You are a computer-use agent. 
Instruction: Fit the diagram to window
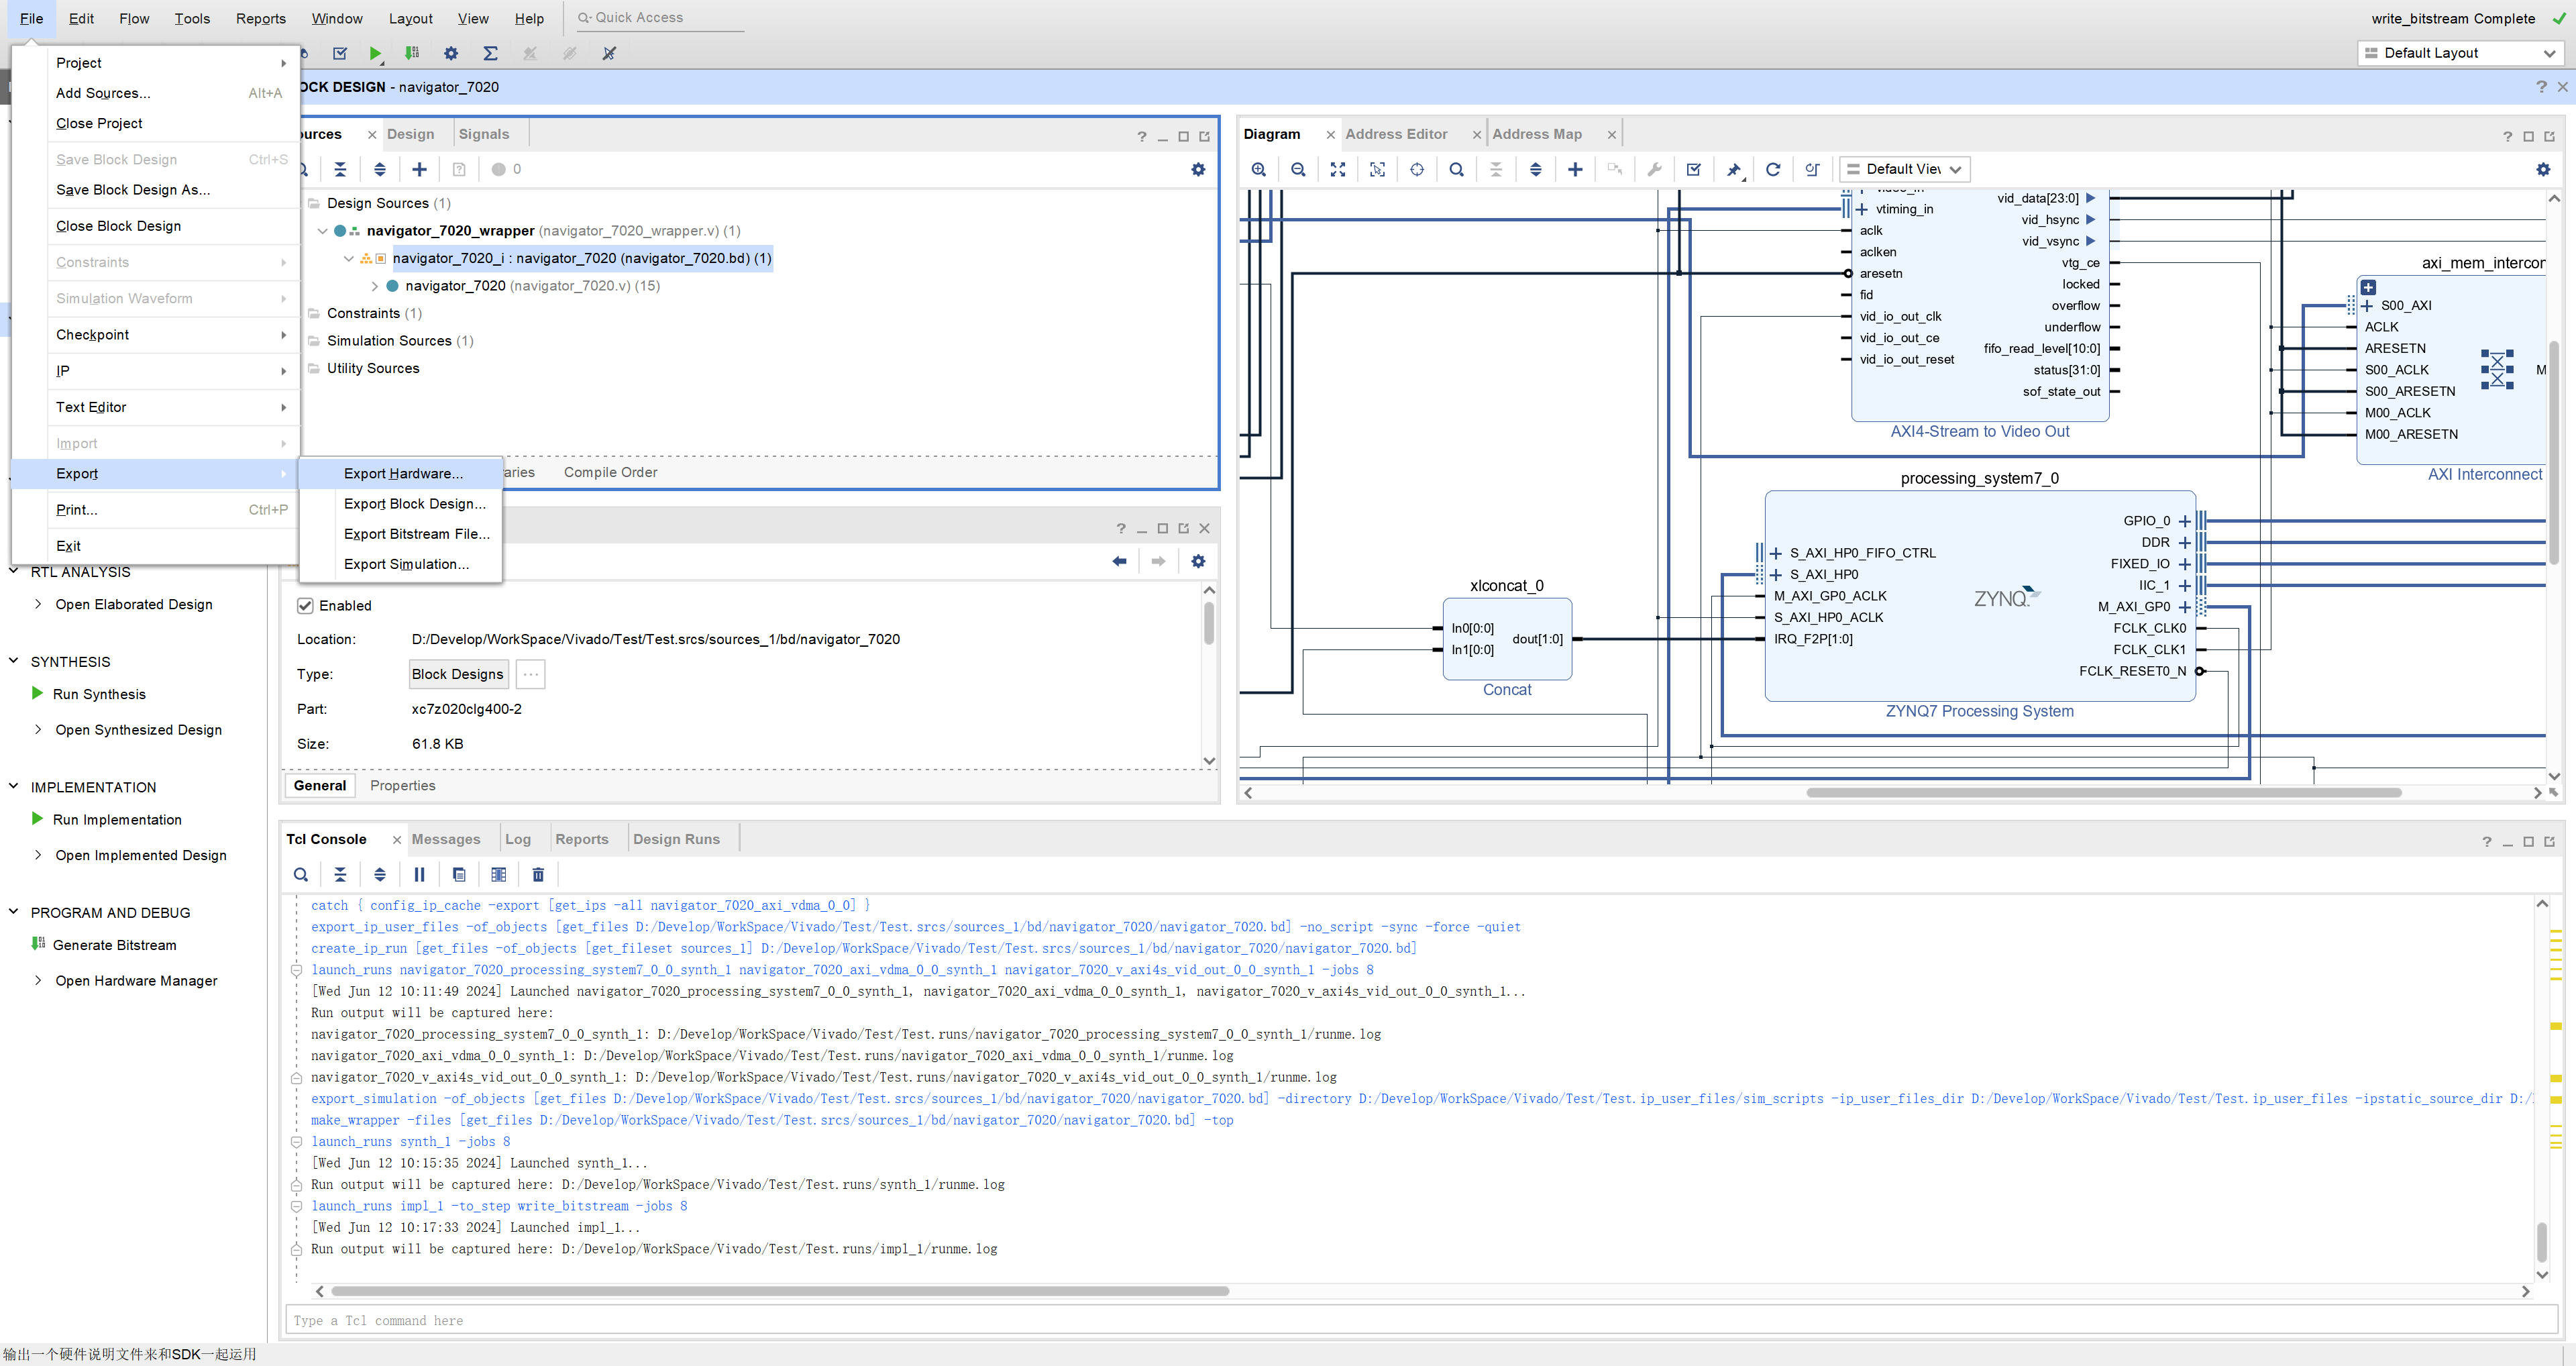[x=1337, y=169]
